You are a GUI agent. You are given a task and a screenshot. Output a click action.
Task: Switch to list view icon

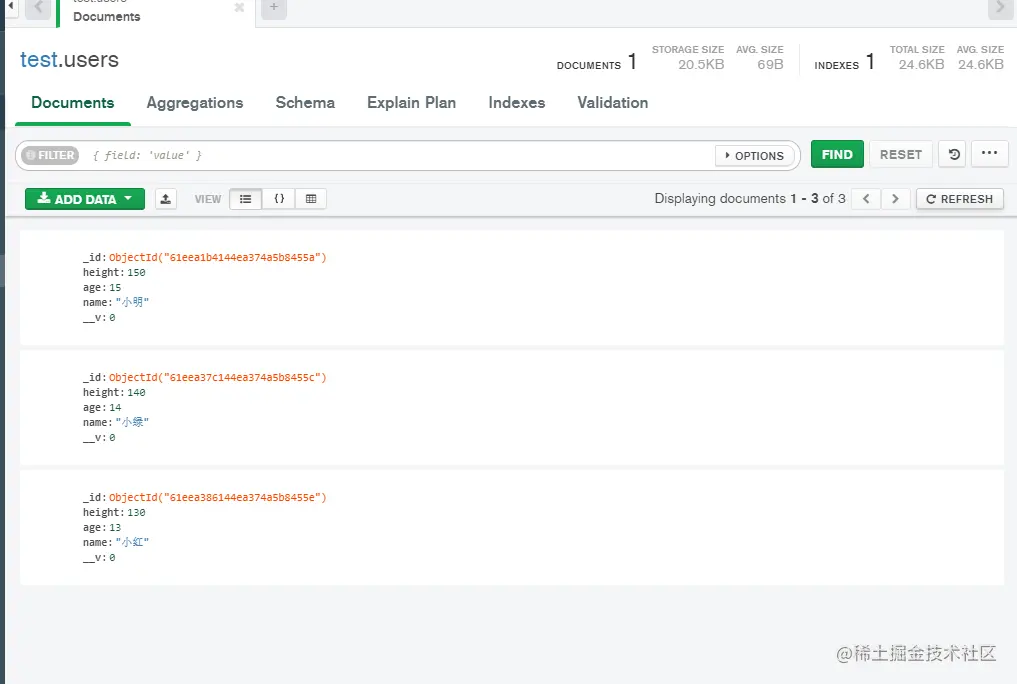coord(246,199)
